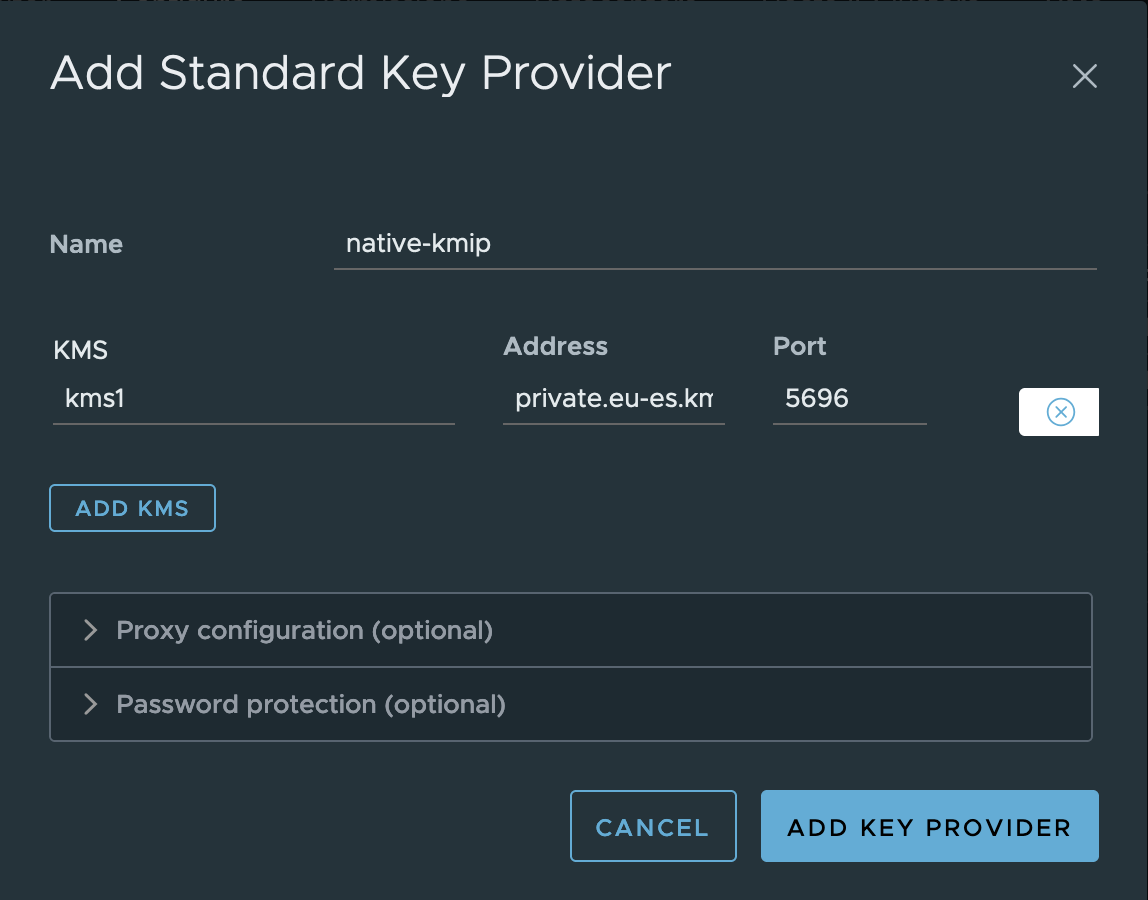Click the "Port" column label
The height and width of the screenshot is (900, 1148).
(799, 347)
